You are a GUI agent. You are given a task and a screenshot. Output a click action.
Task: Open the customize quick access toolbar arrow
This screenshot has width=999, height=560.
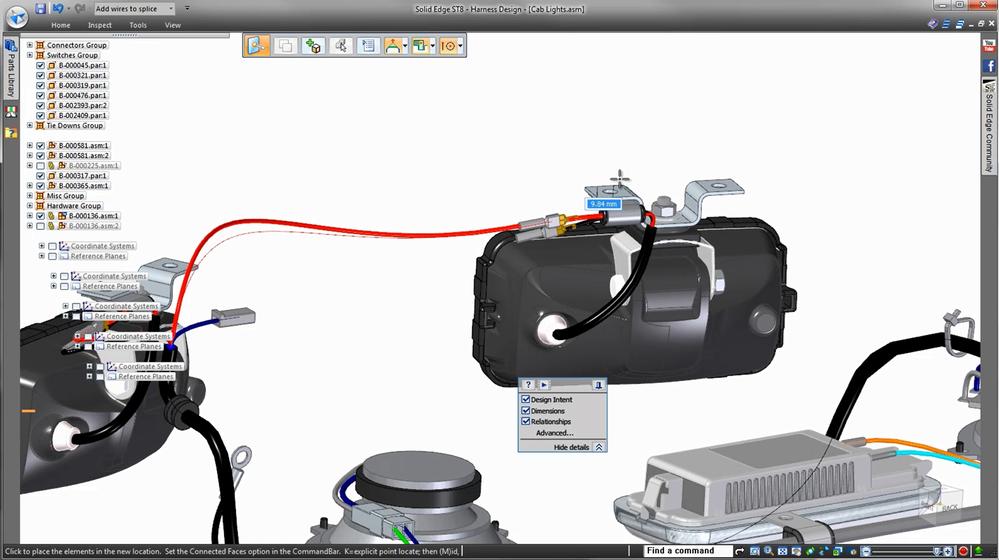point(187,9)
